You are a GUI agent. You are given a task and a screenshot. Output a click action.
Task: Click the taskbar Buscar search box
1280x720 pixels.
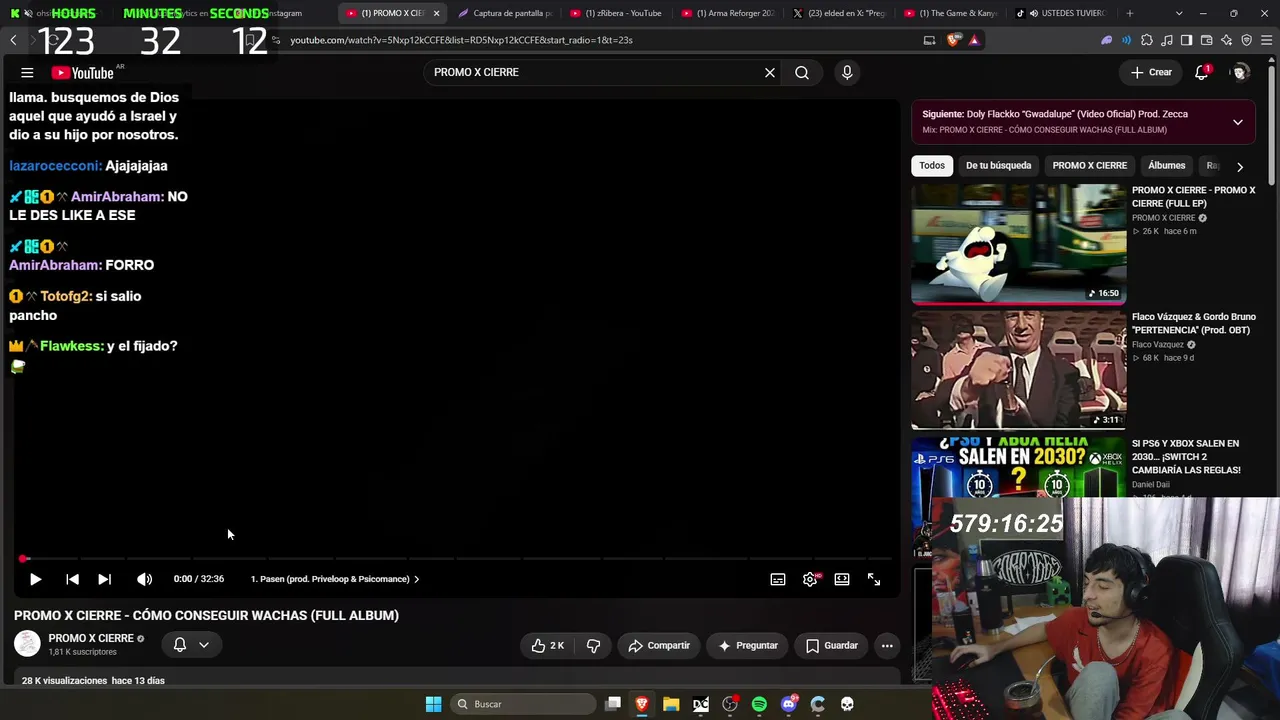click(524, 704)
